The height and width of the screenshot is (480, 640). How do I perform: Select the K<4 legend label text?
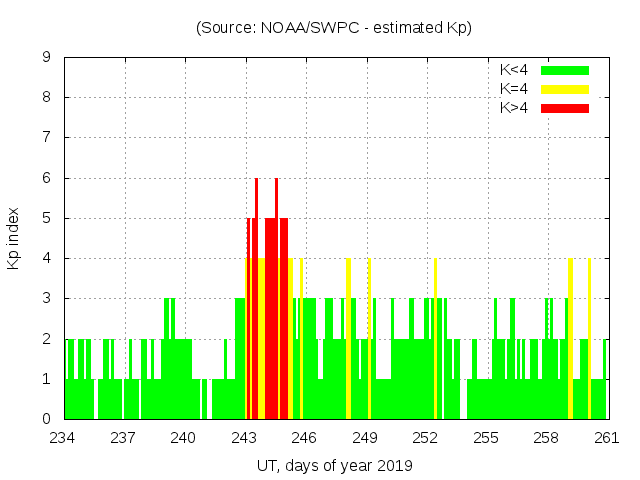click(x=515, y=70)
